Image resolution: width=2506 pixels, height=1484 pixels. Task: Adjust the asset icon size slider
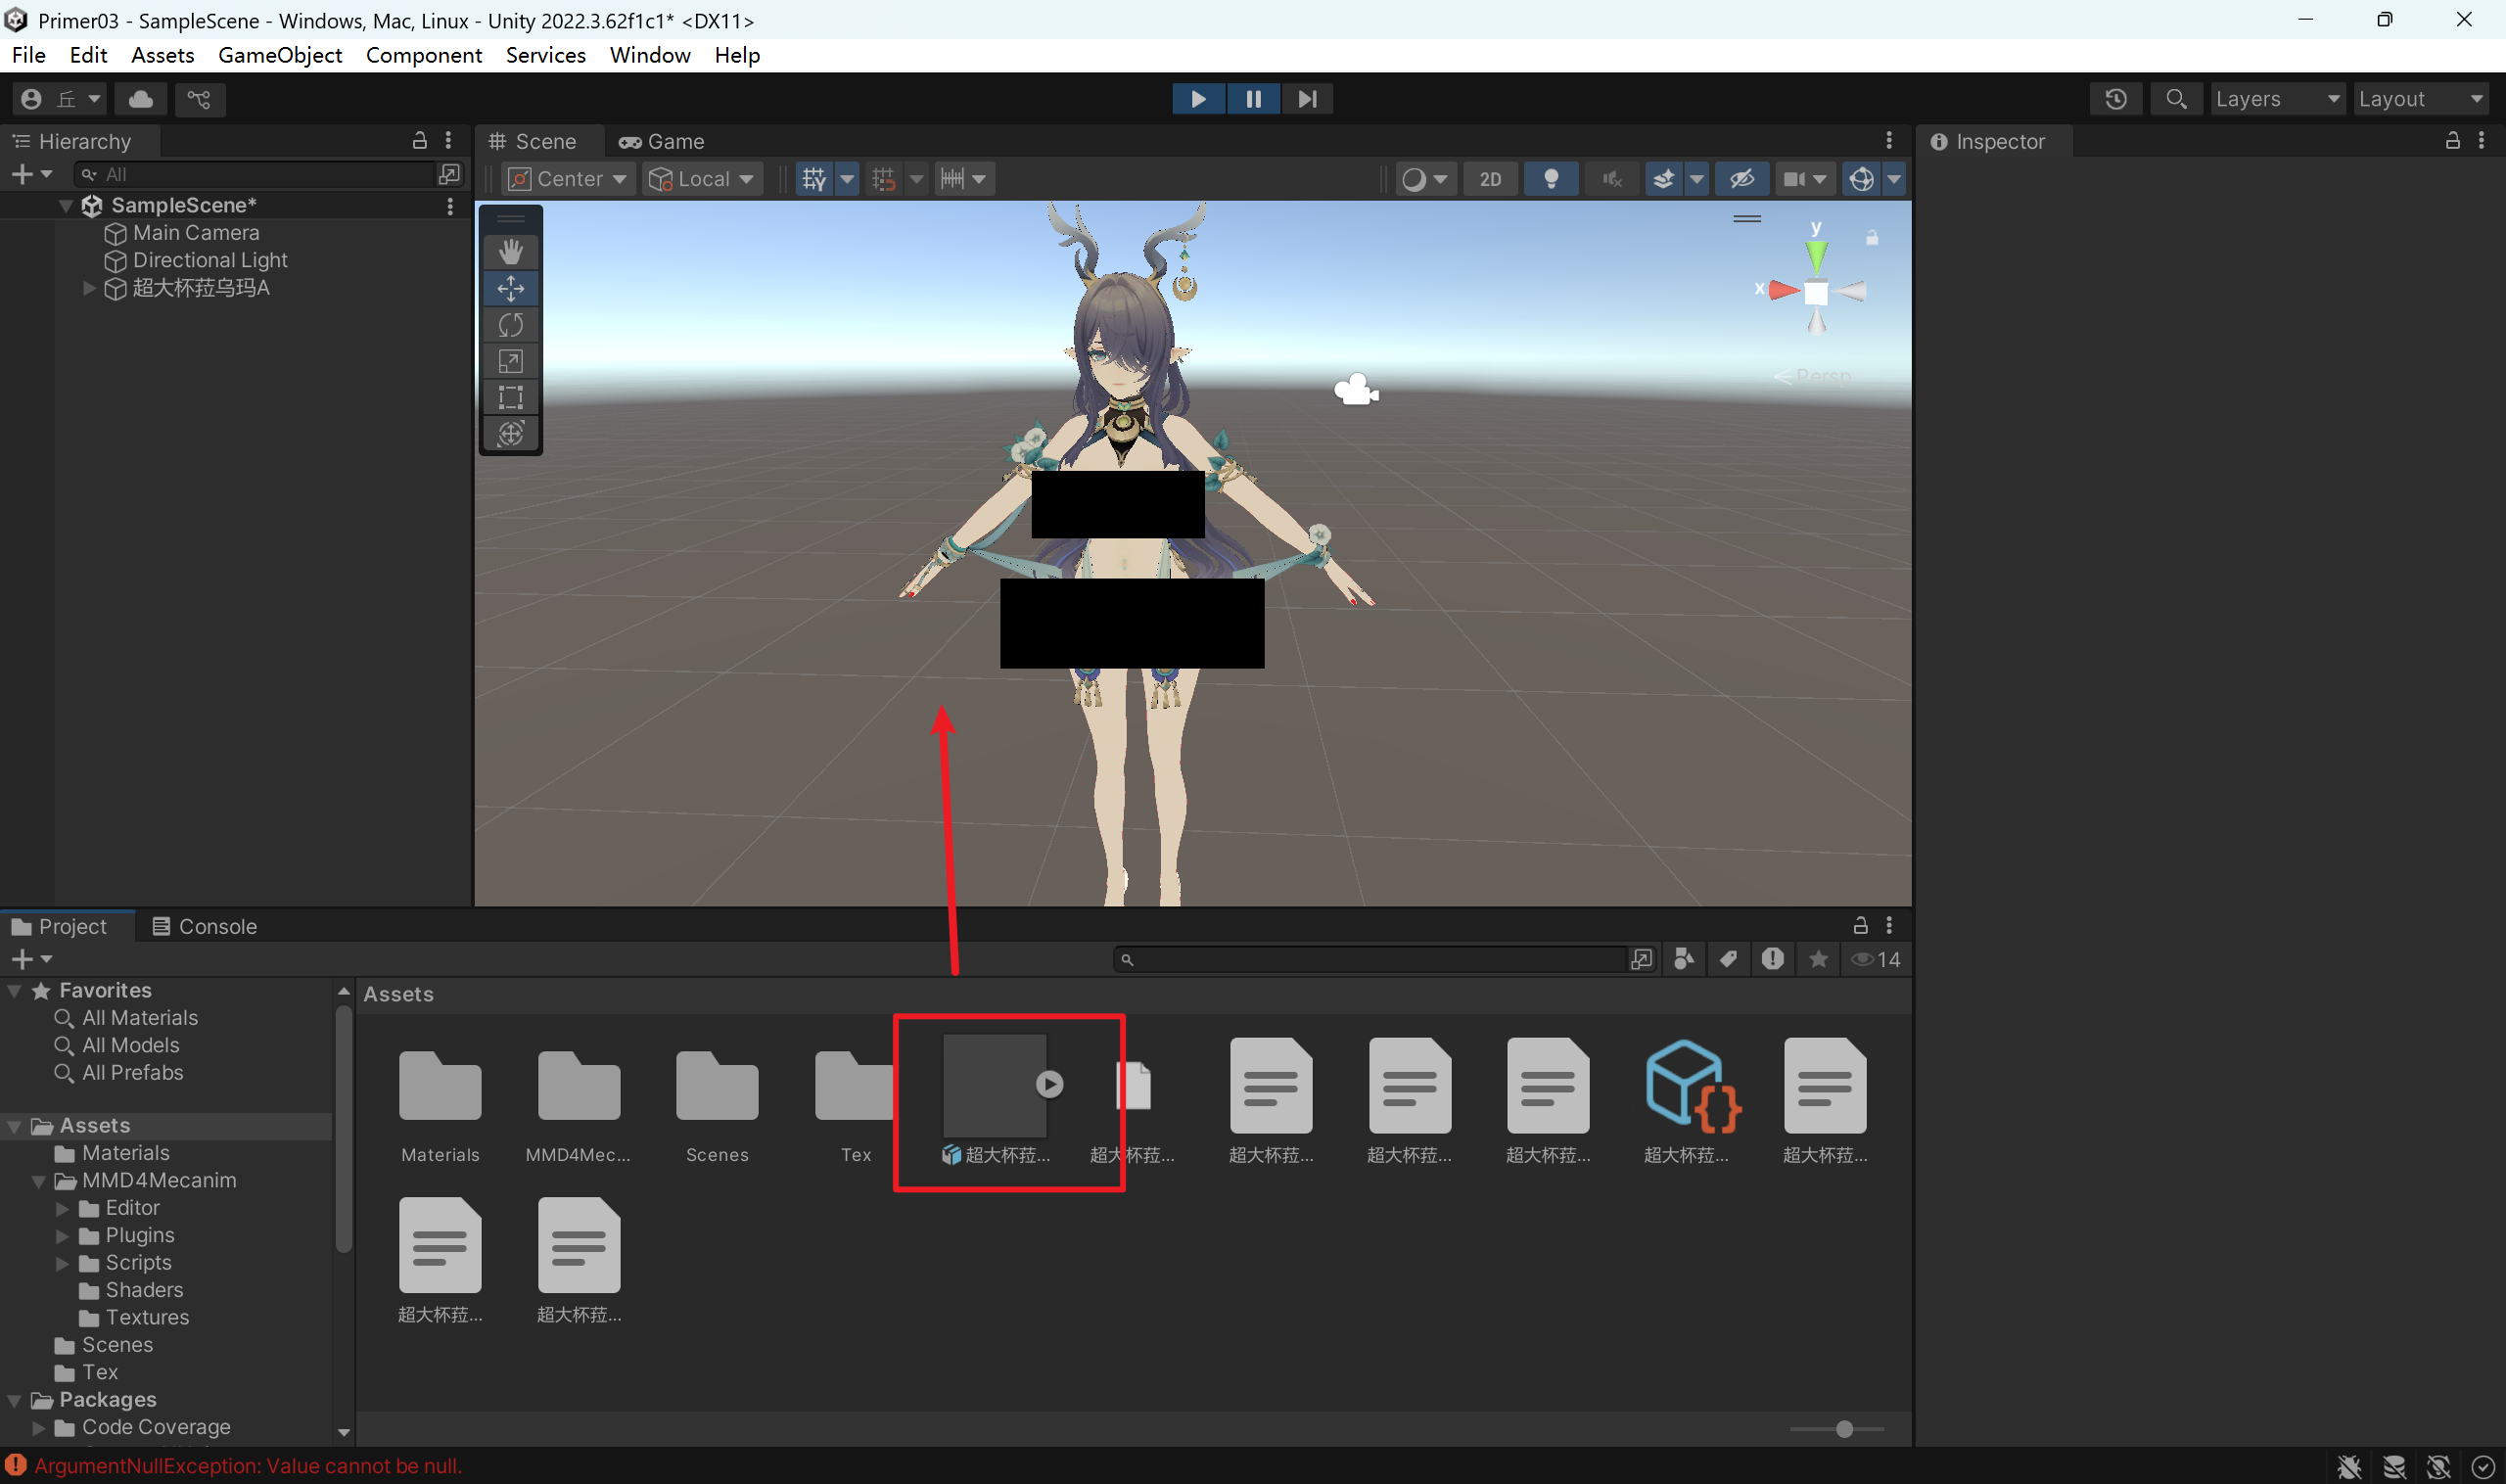click(1843, 1429)
